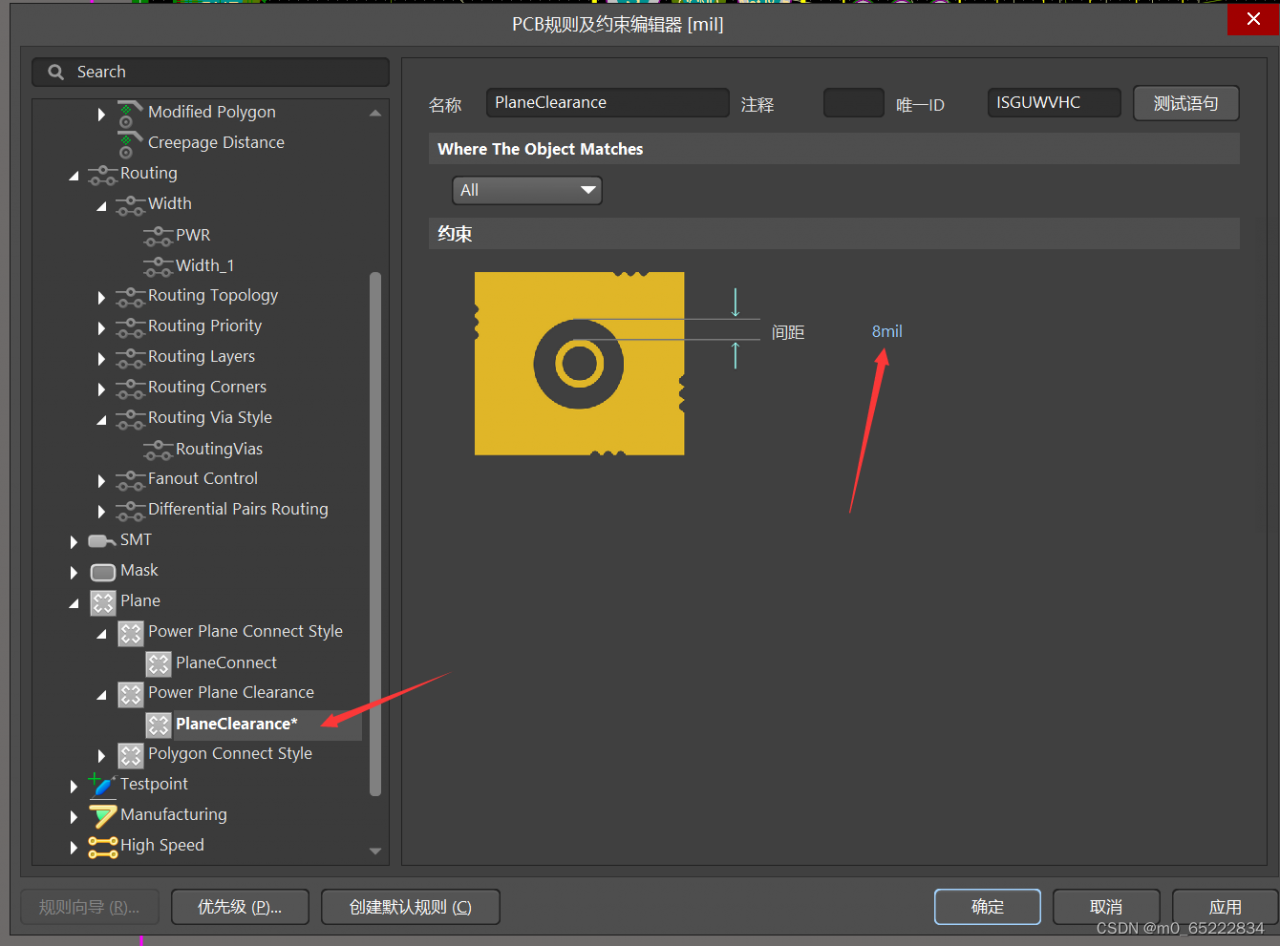The image size is (1280, 946).
Task: Collapse the Routing Via Style node
Action: [x=102, y=420]
